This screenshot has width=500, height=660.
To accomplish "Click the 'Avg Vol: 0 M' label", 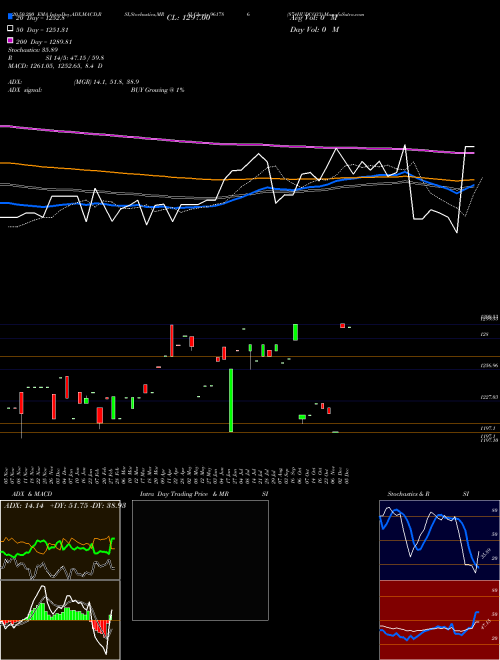I will [x=314, y=18].
